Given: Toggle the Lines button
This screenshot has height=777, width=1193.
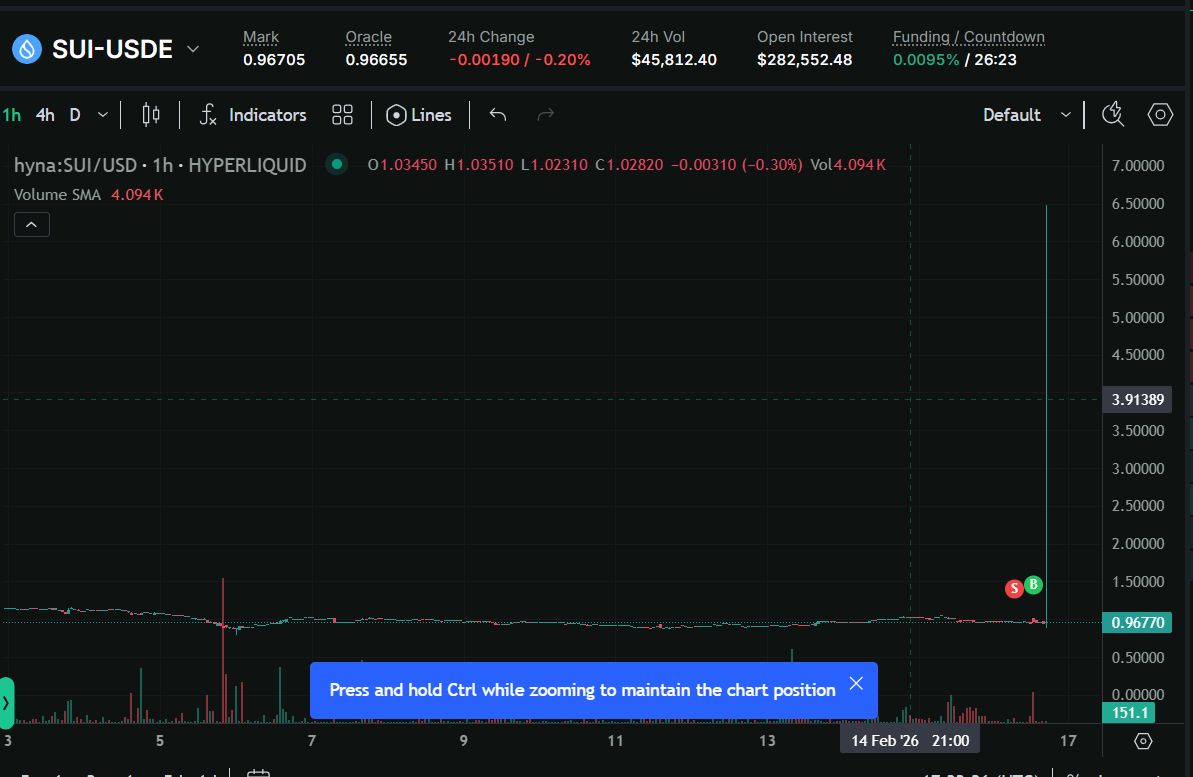Looking at the screenshot, I should coord(418,115).
